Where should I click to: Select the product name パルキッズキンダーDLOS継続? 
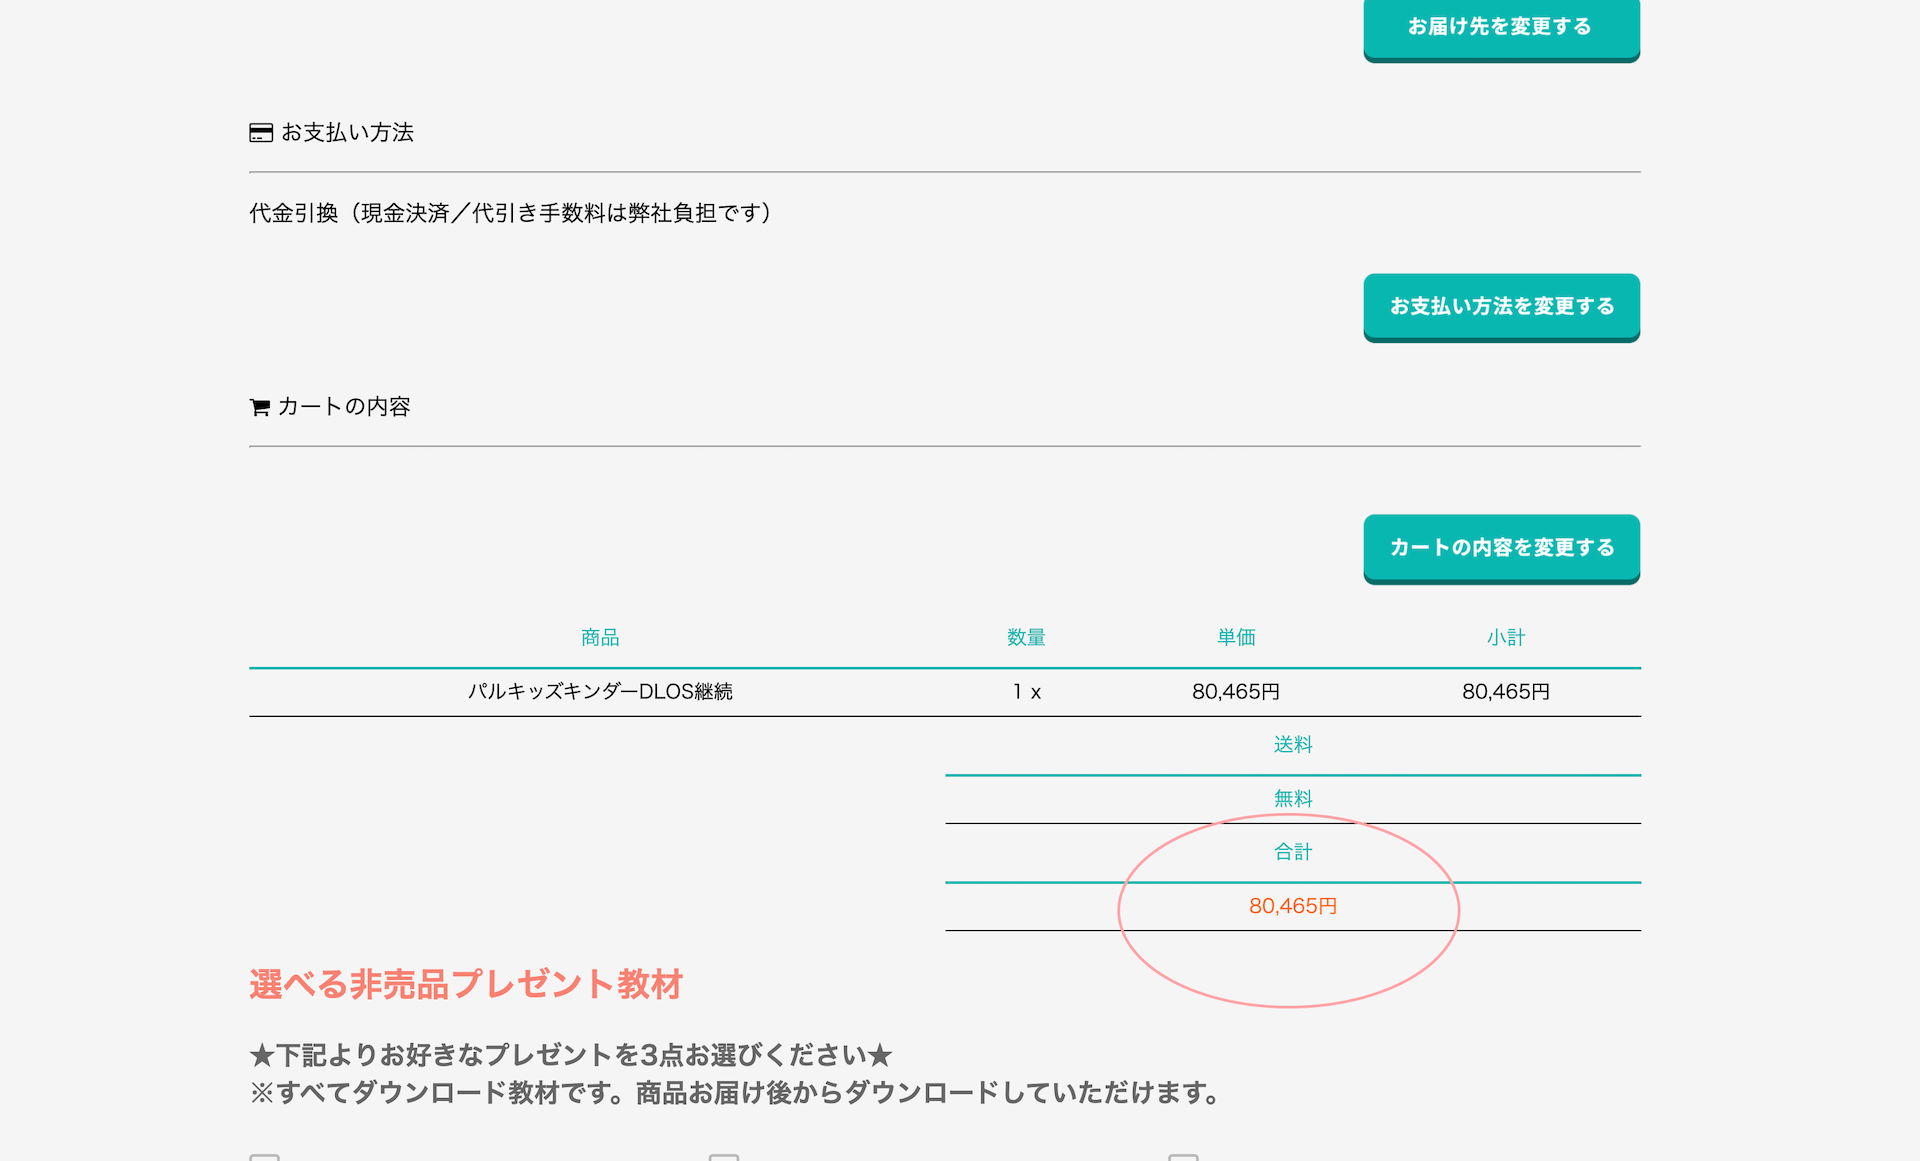600,692
